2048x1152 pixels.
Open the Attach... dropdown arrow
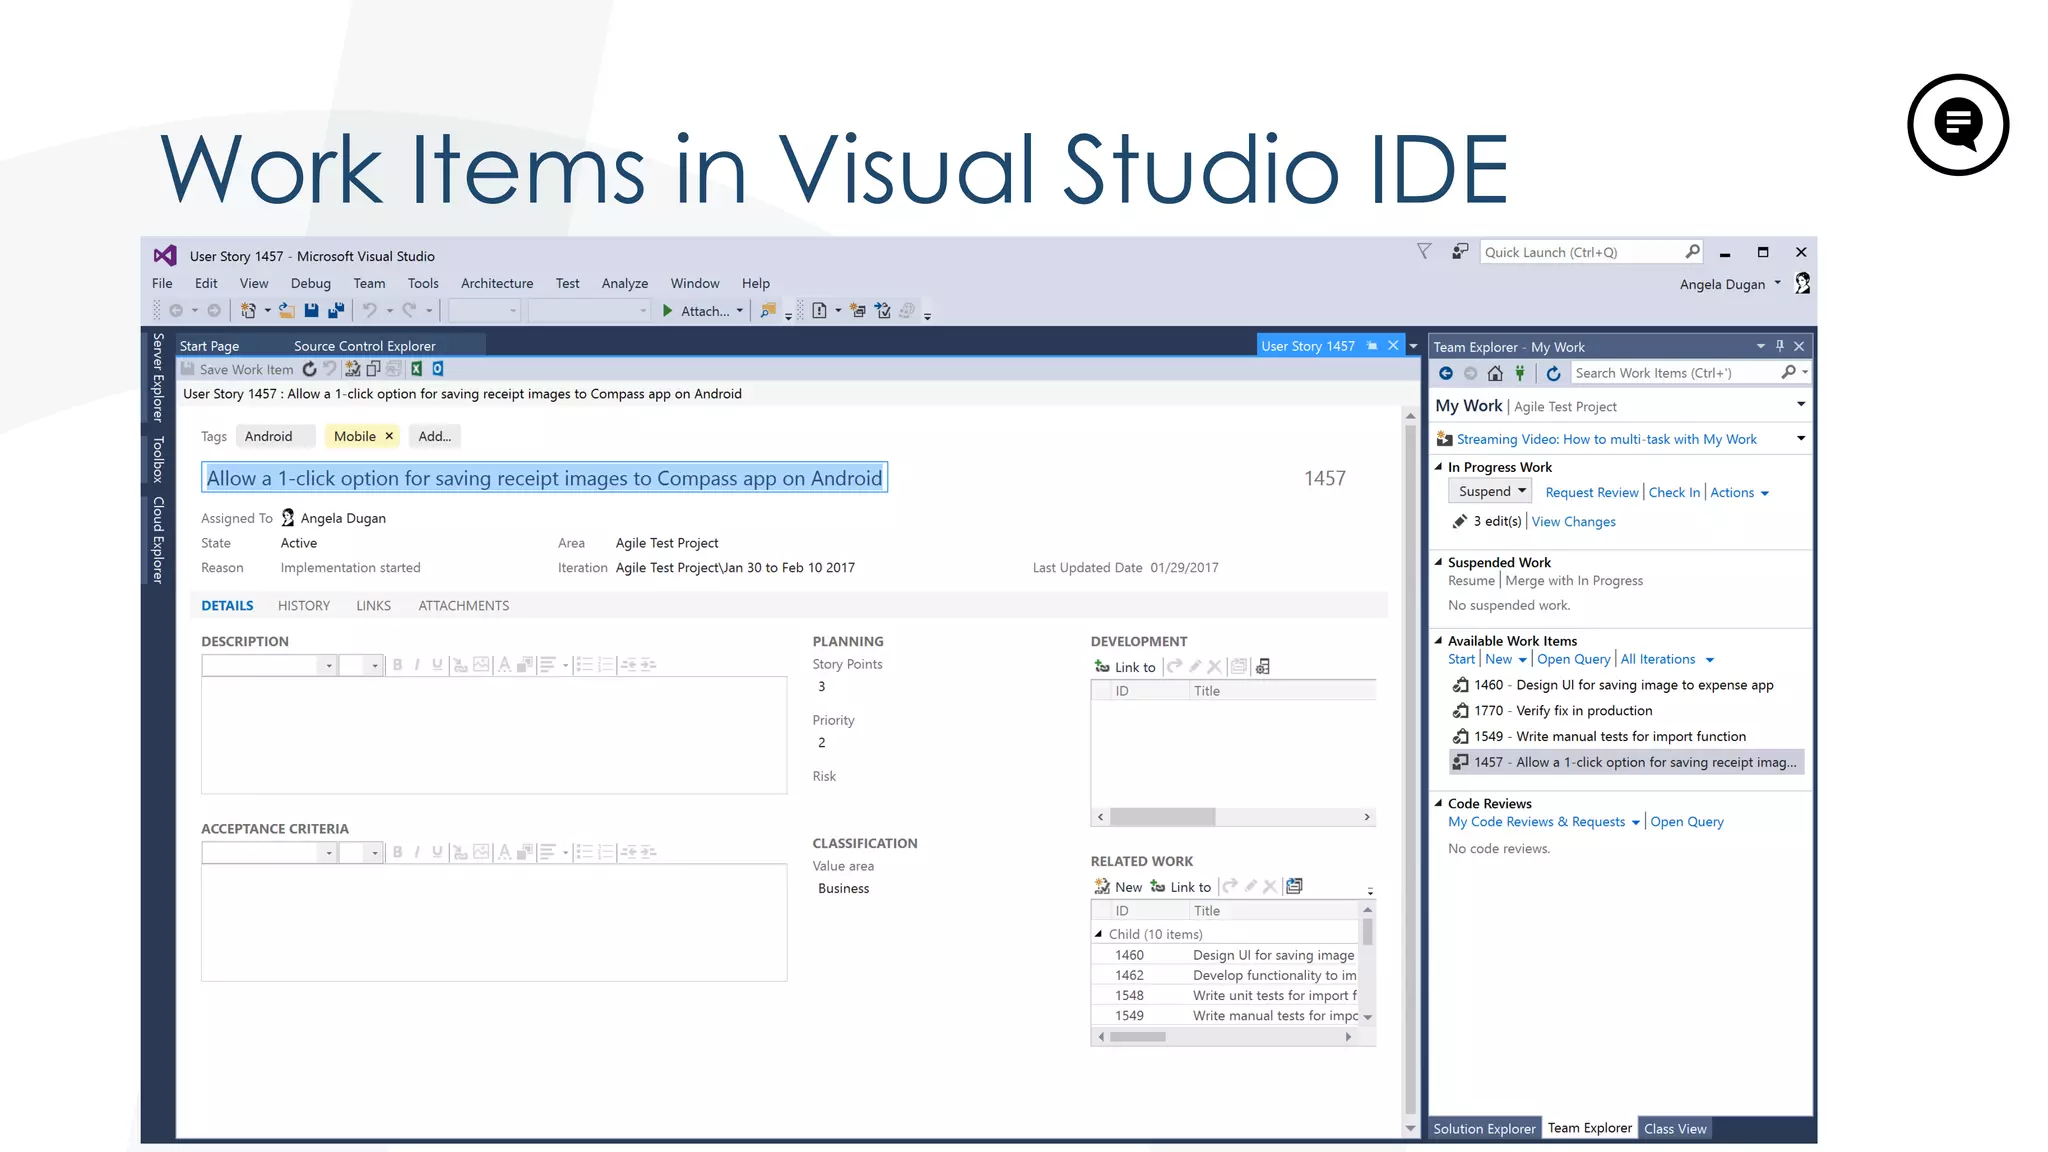[x=740, y=311]
